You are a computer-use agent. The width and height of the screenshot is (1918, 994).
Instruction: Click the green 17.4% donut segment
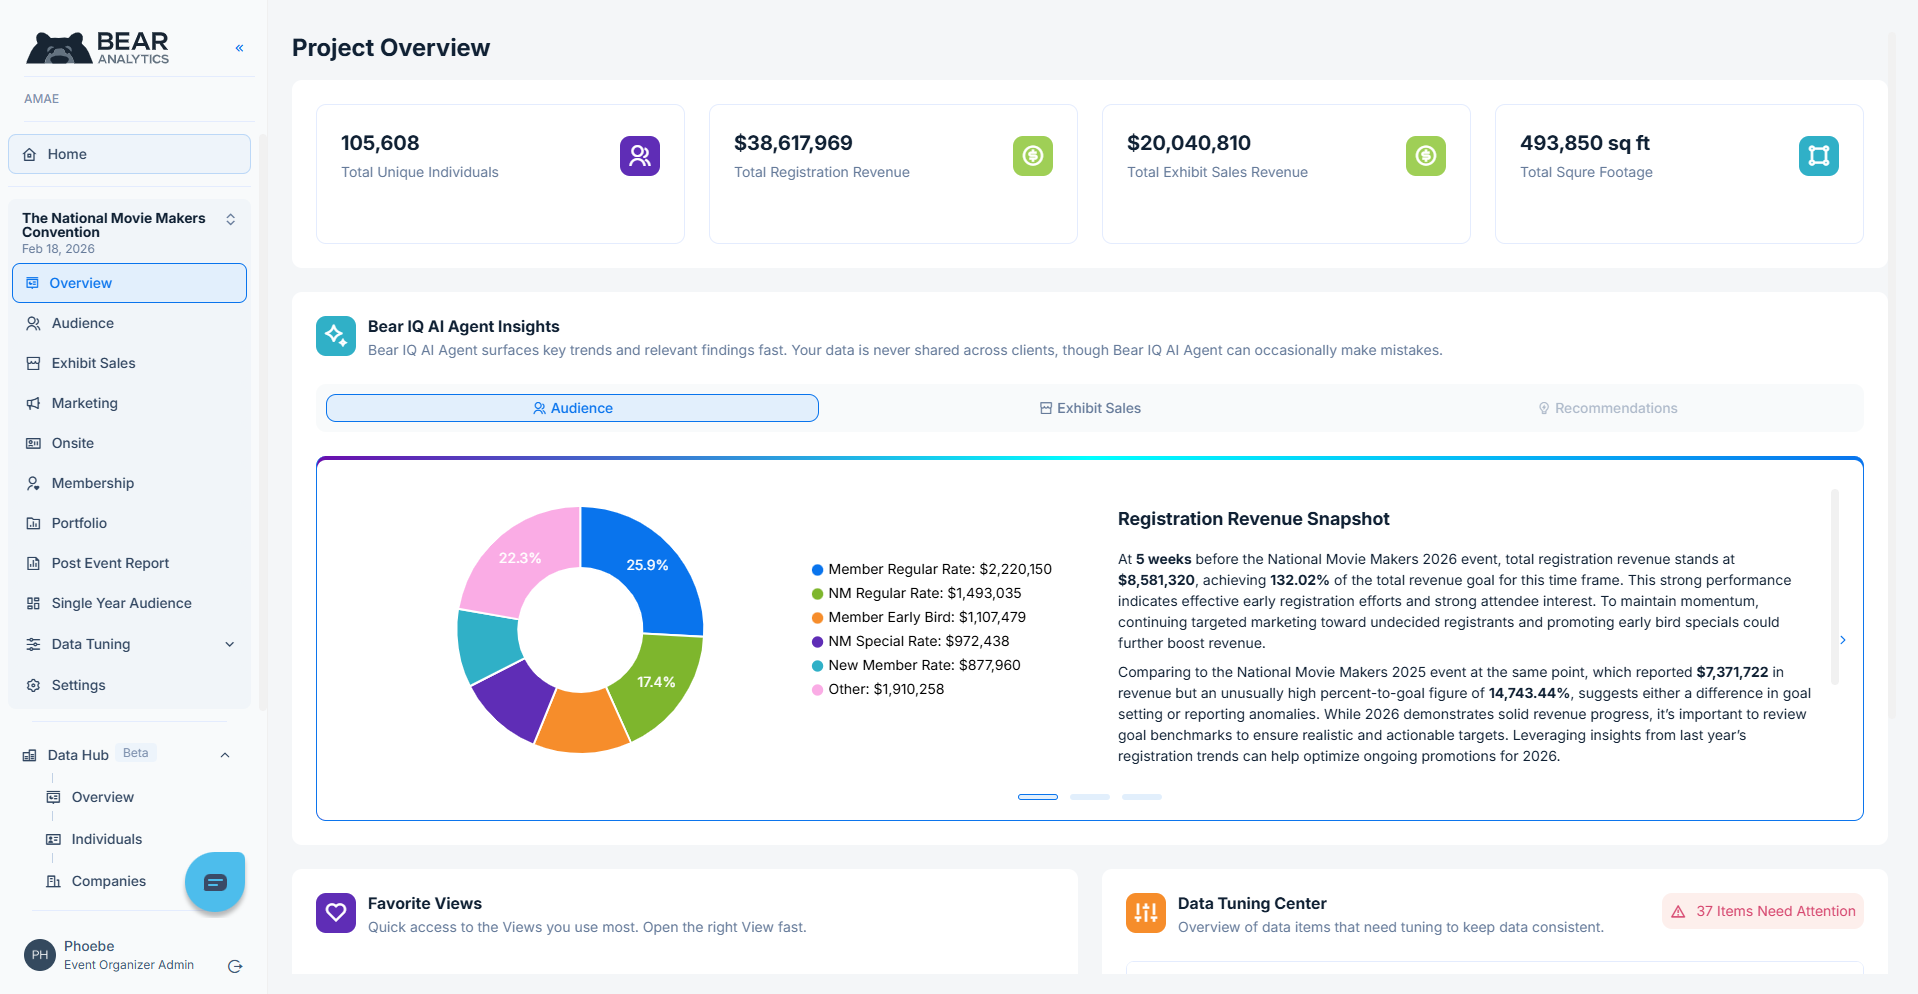tap(657, 682)
